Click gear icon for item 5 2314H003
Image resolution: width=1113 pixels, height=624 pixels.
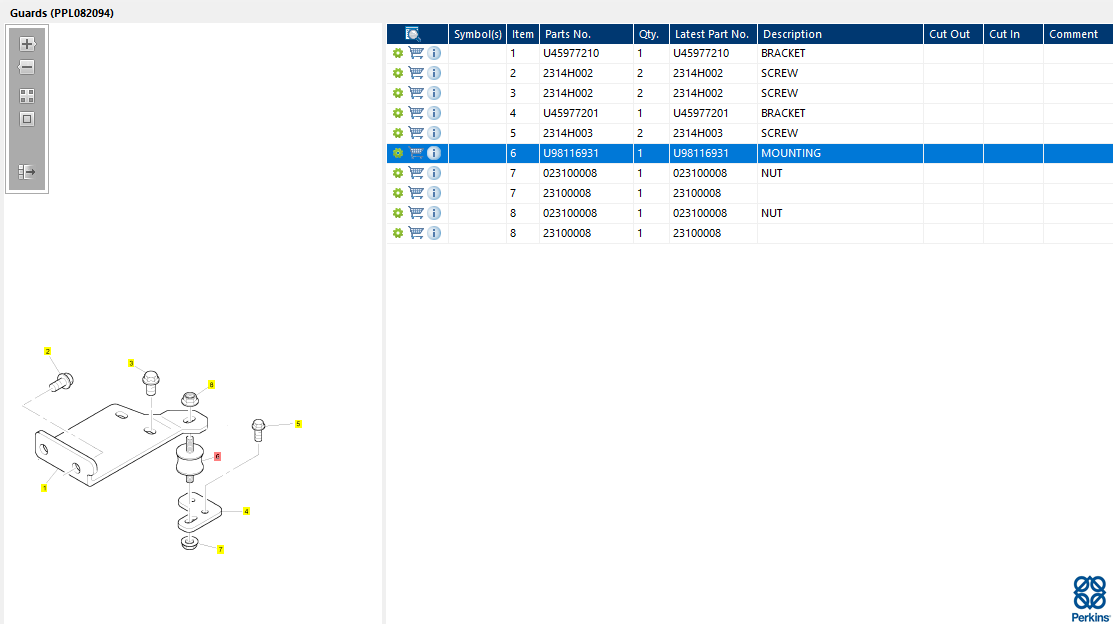[398, 133]
